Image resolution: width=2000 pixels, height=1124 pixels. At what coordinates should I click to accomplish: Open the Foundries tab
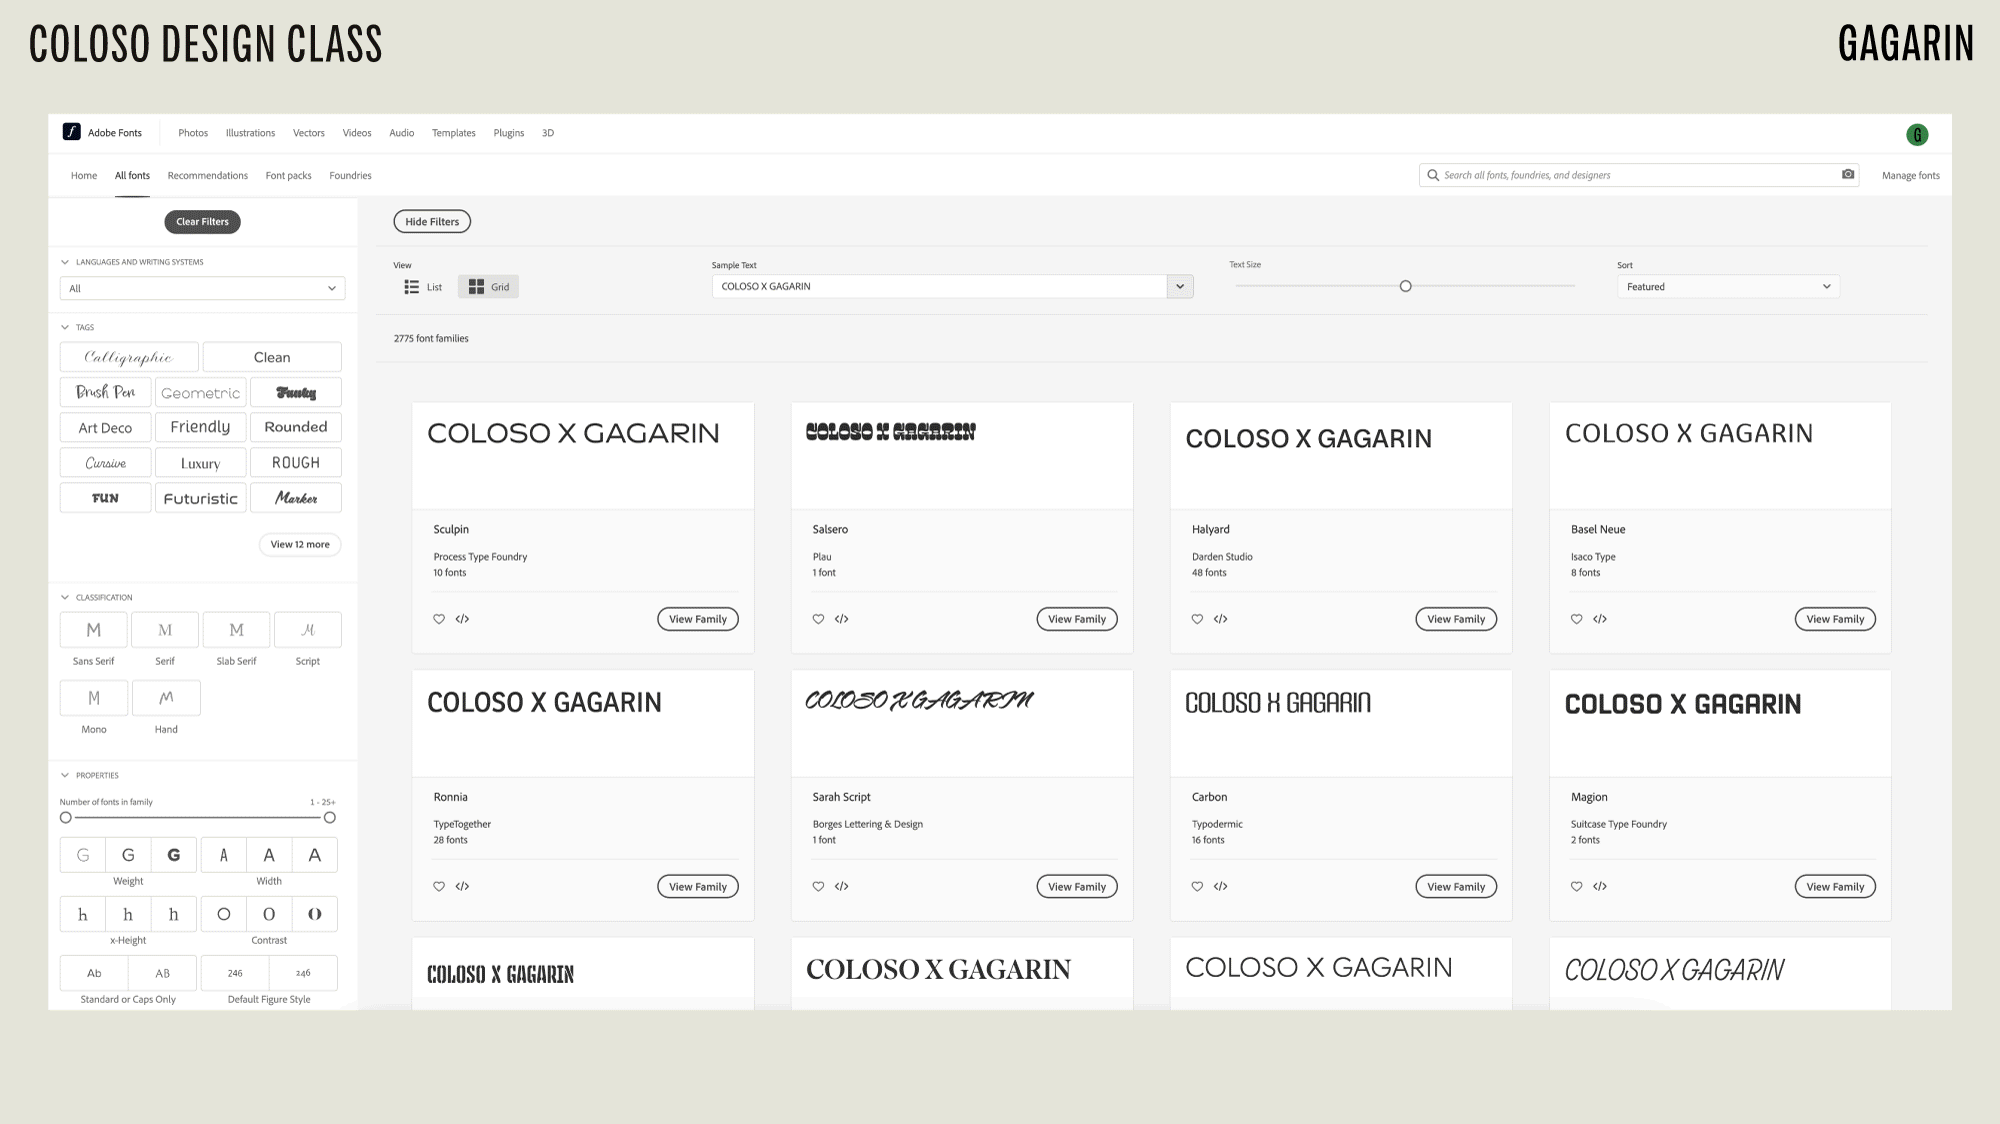[350, 176]
